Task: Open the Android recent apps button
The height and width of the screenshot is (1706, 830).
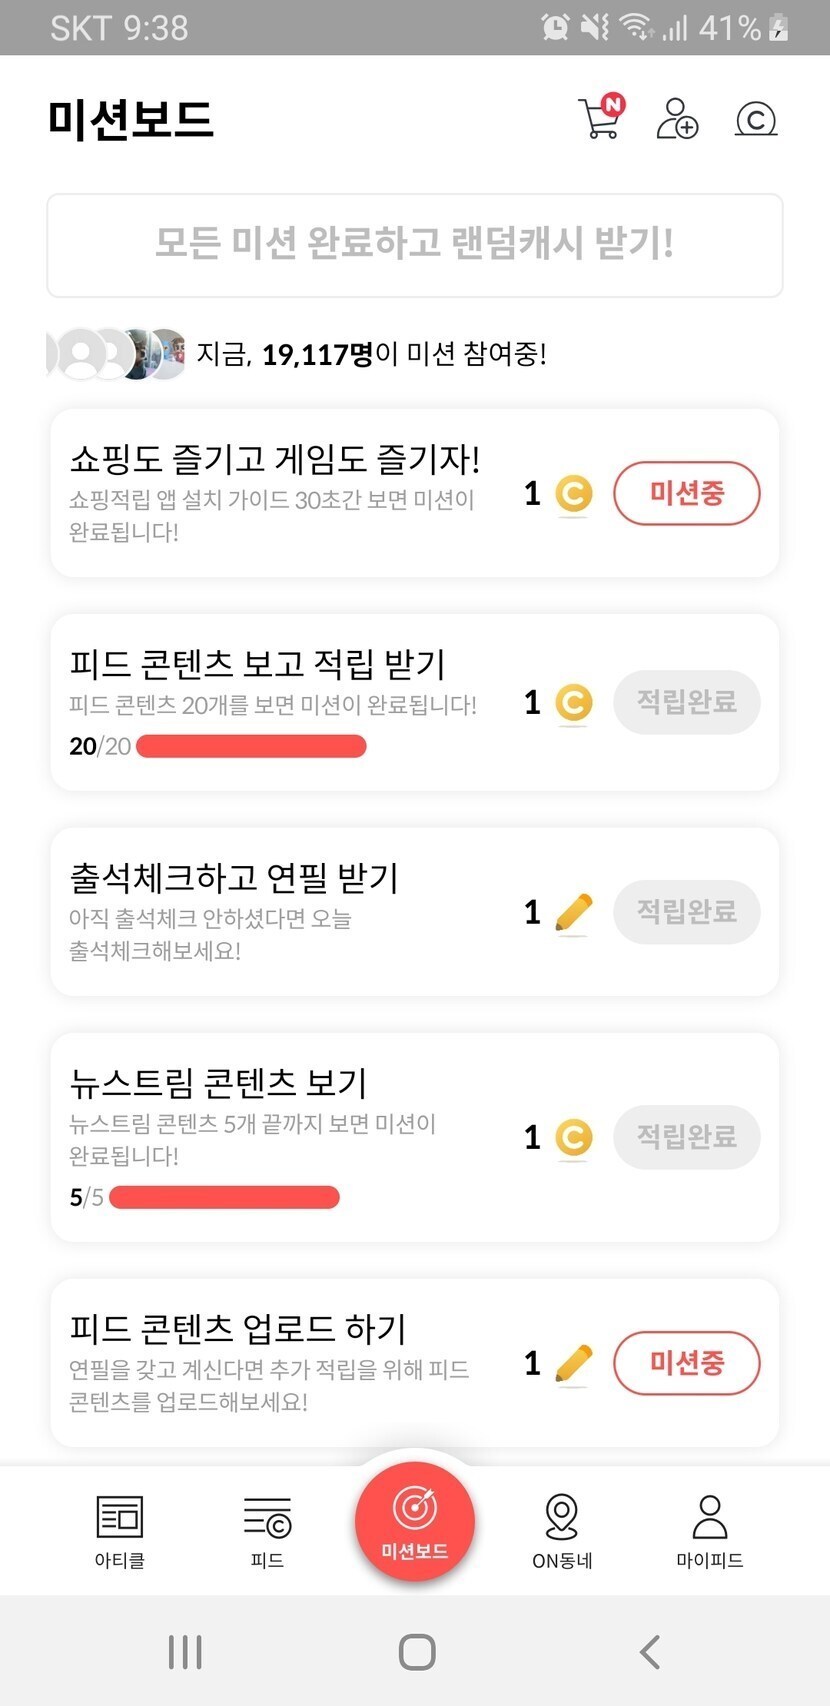Action: [x=186, y=1652]
